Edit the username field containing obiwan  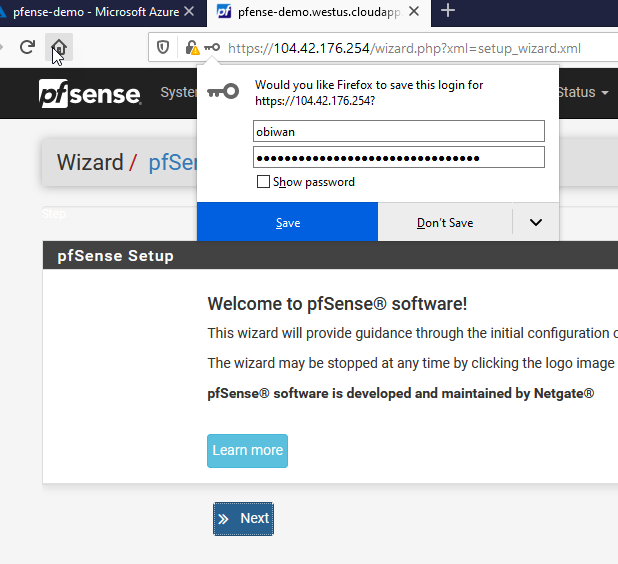tap(399, 131)
